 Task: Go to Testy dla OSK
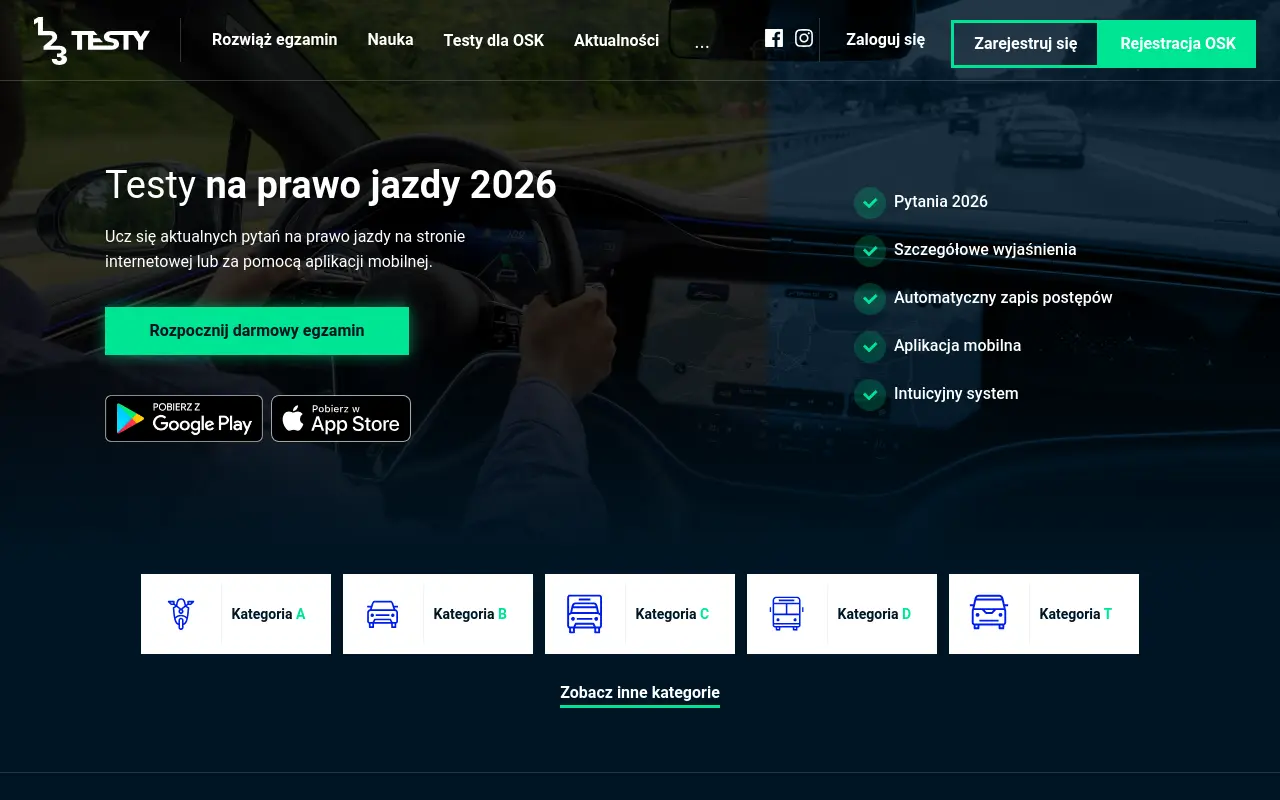(x=494, y=40)
